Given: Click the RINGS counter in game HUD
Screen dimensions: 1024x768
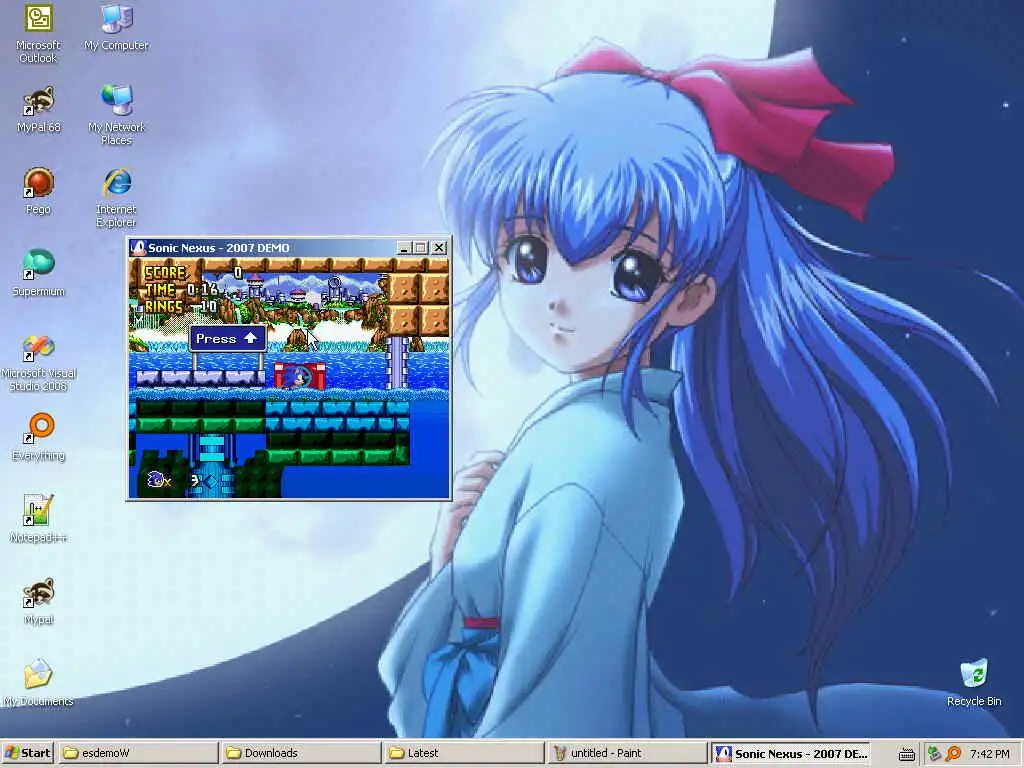Looking at the screenshot, I should click(181, 306).
